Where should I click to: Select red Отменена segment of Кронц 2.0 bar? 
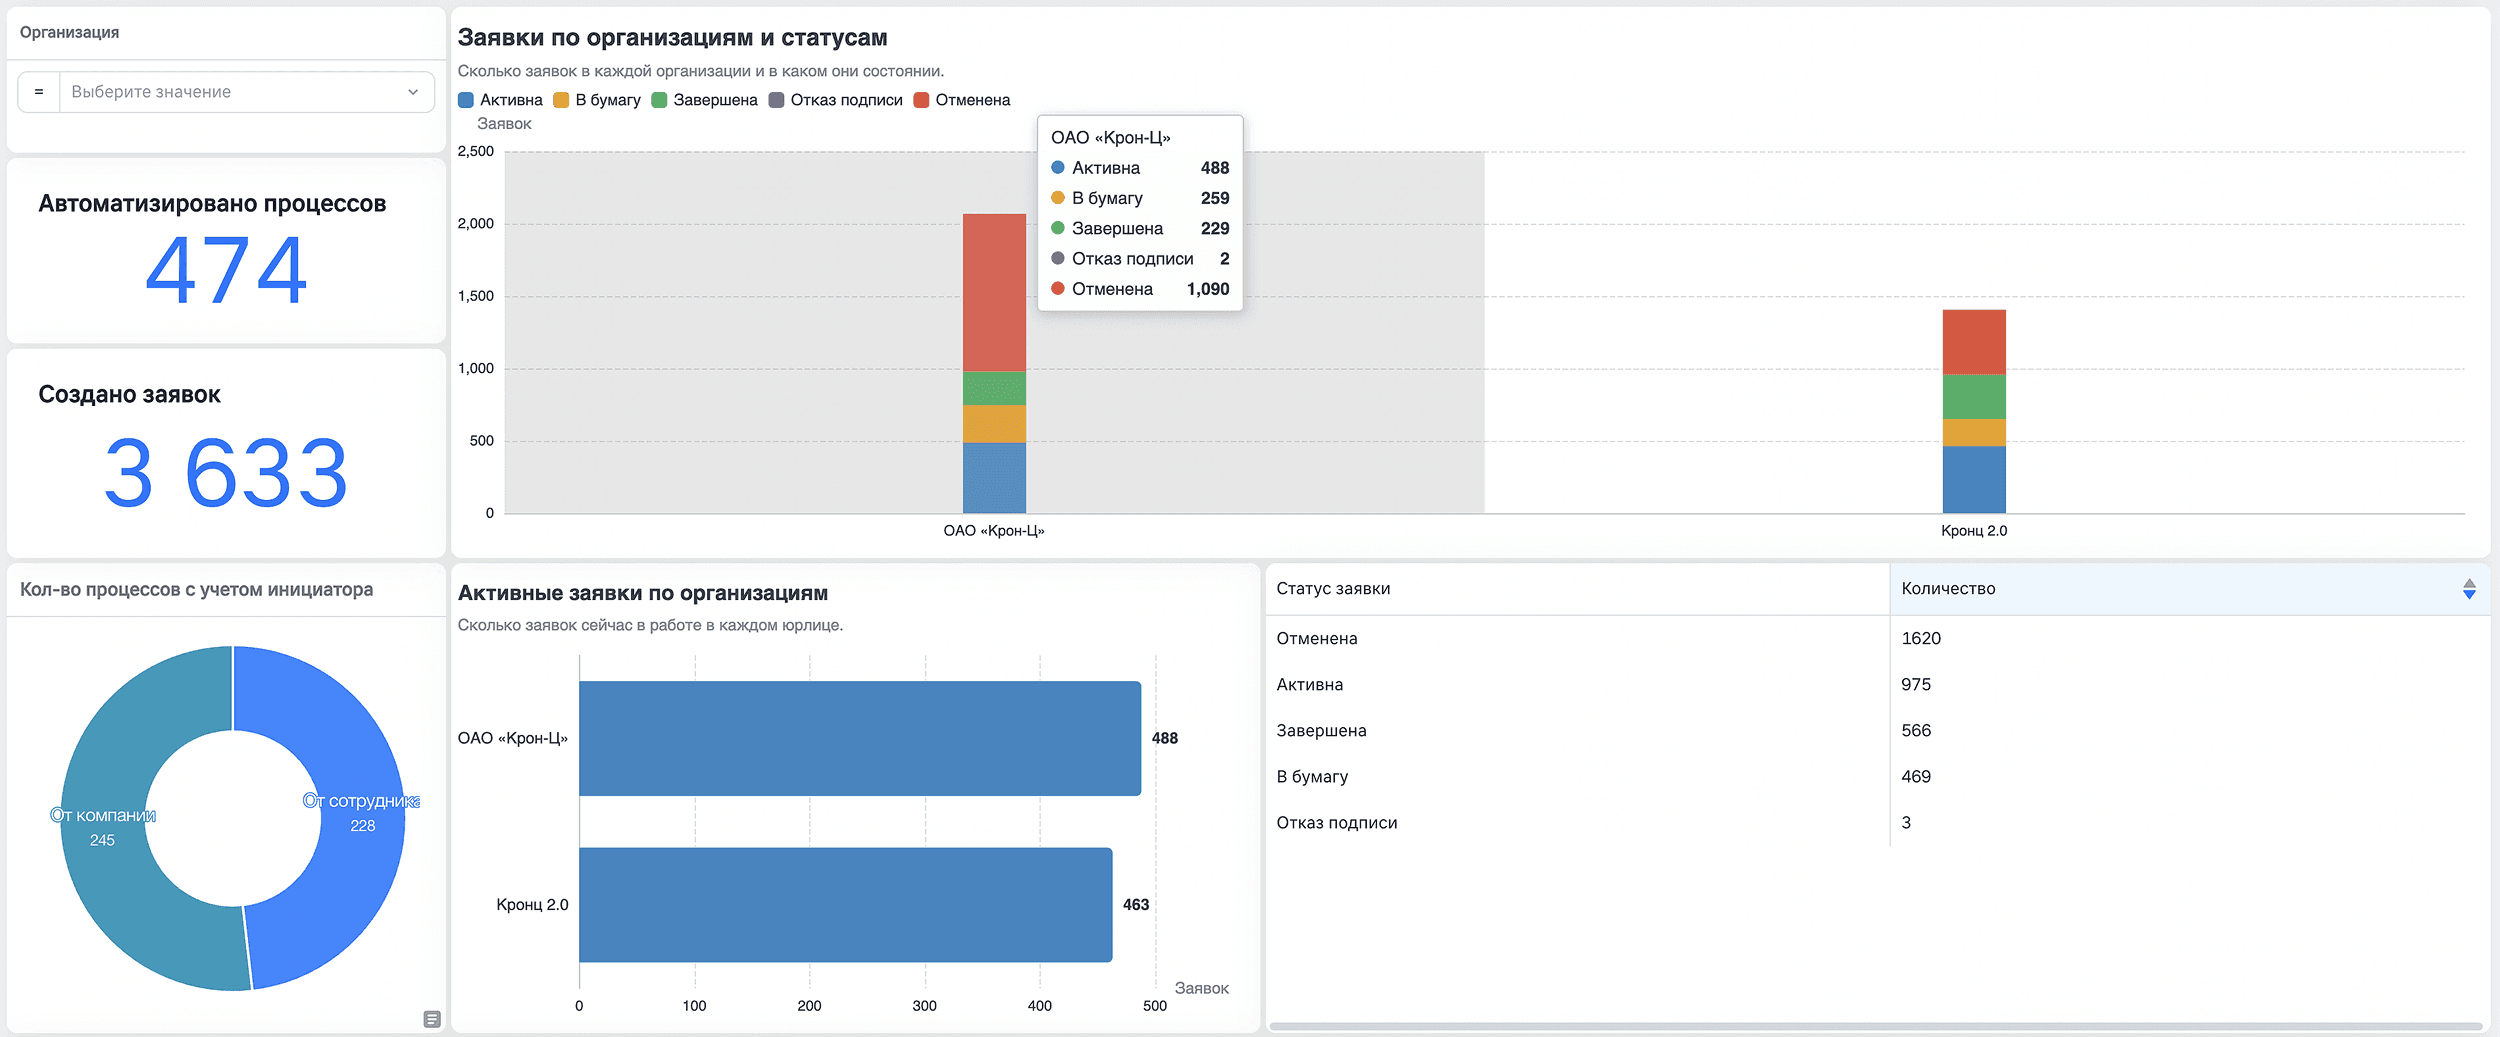click(1974, 342)
